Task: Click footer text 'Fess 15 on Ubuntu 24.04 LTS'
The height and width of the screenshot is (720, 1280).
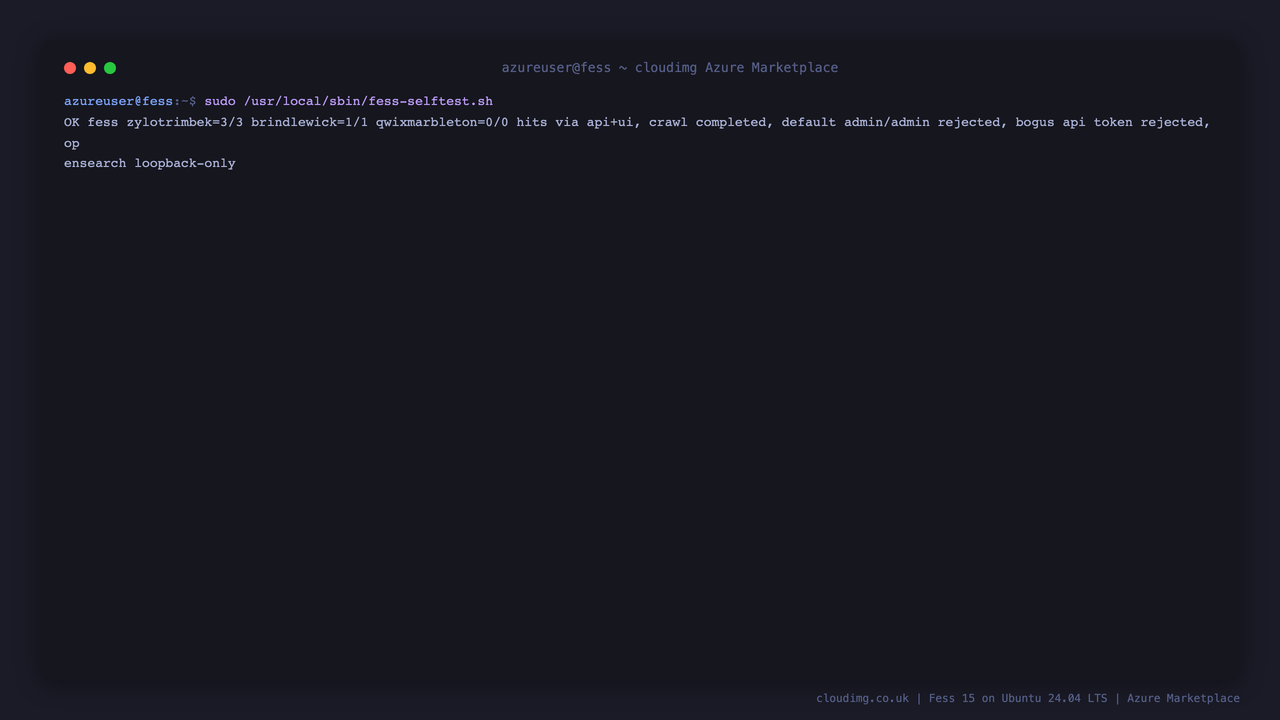Action: 1018,698
